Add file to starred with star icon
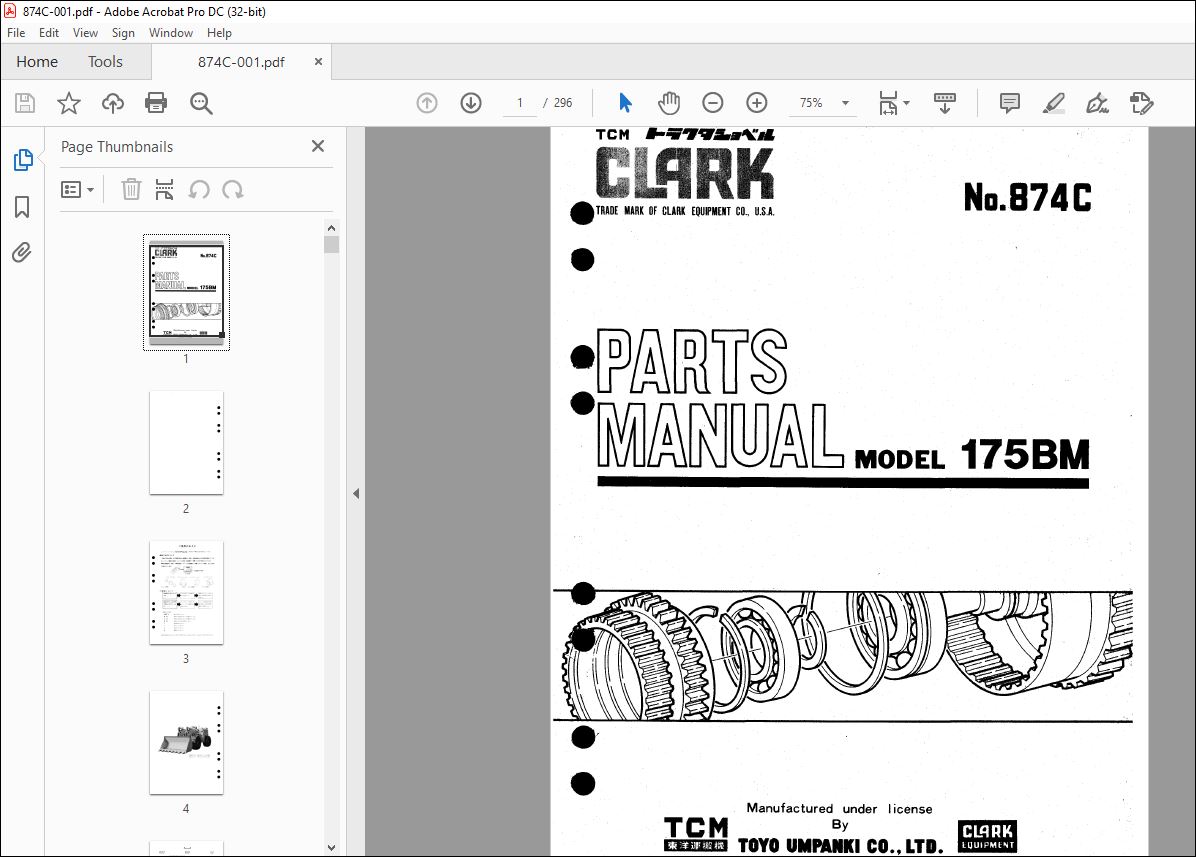The height and width of the screenshot is (857, 1196). click(x=69, y=103)
